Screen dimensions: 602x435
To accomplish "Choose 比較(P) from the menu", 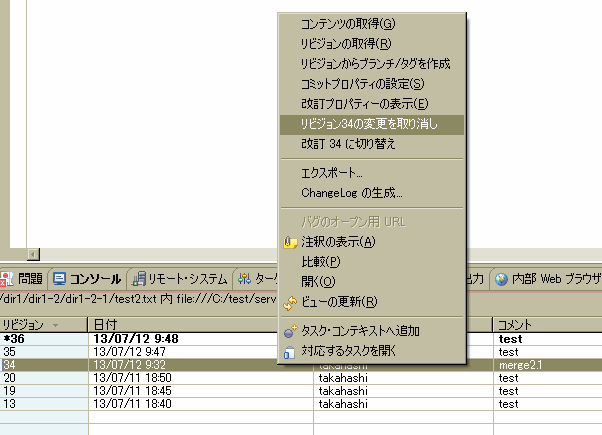I will pyautogui.click(x=372, y=262).
